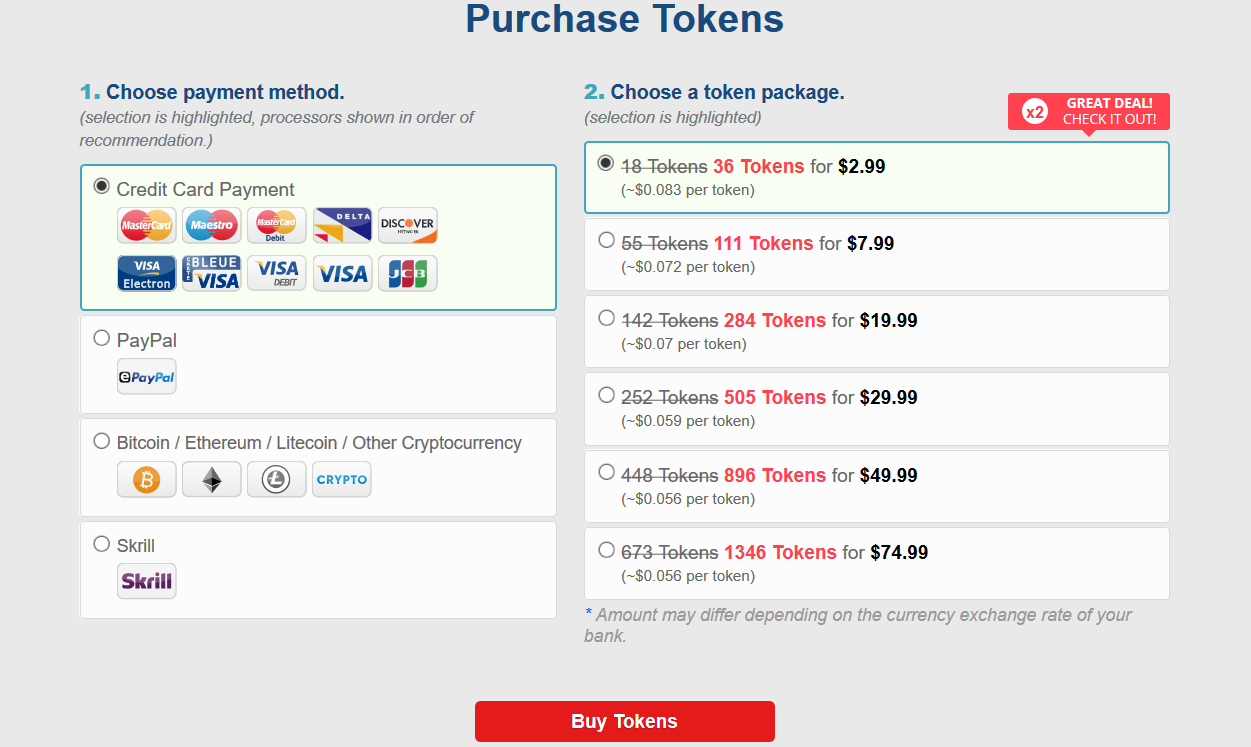The width and height of the screenshot is (1251, 747).
Task: Select the 896 Tokens for $49.99 row
Action: tap(877, 486)
